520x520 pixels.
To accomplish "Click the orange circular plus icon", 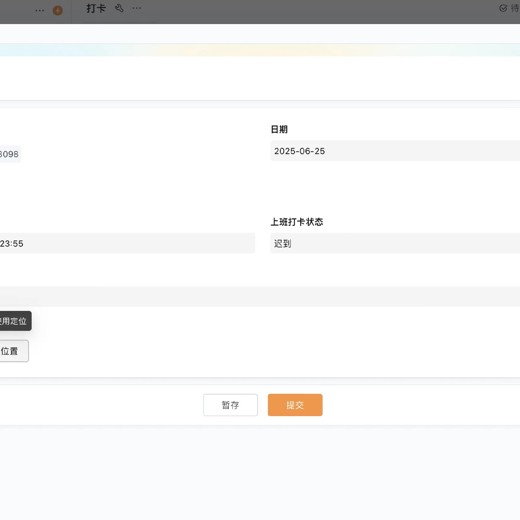I will click(x=58, y=10).
